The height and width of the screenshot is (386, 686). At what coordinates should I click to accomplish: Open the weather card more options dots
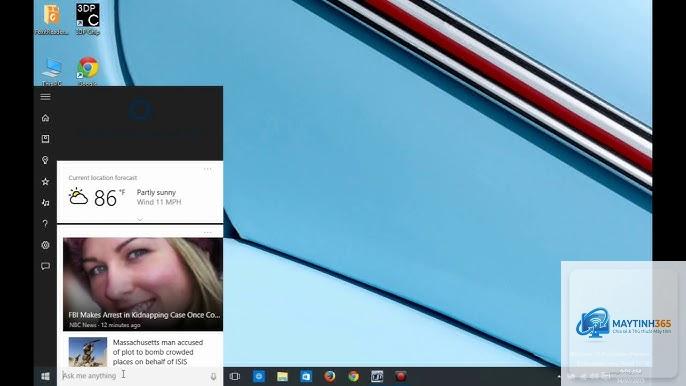tap(207, 169)
